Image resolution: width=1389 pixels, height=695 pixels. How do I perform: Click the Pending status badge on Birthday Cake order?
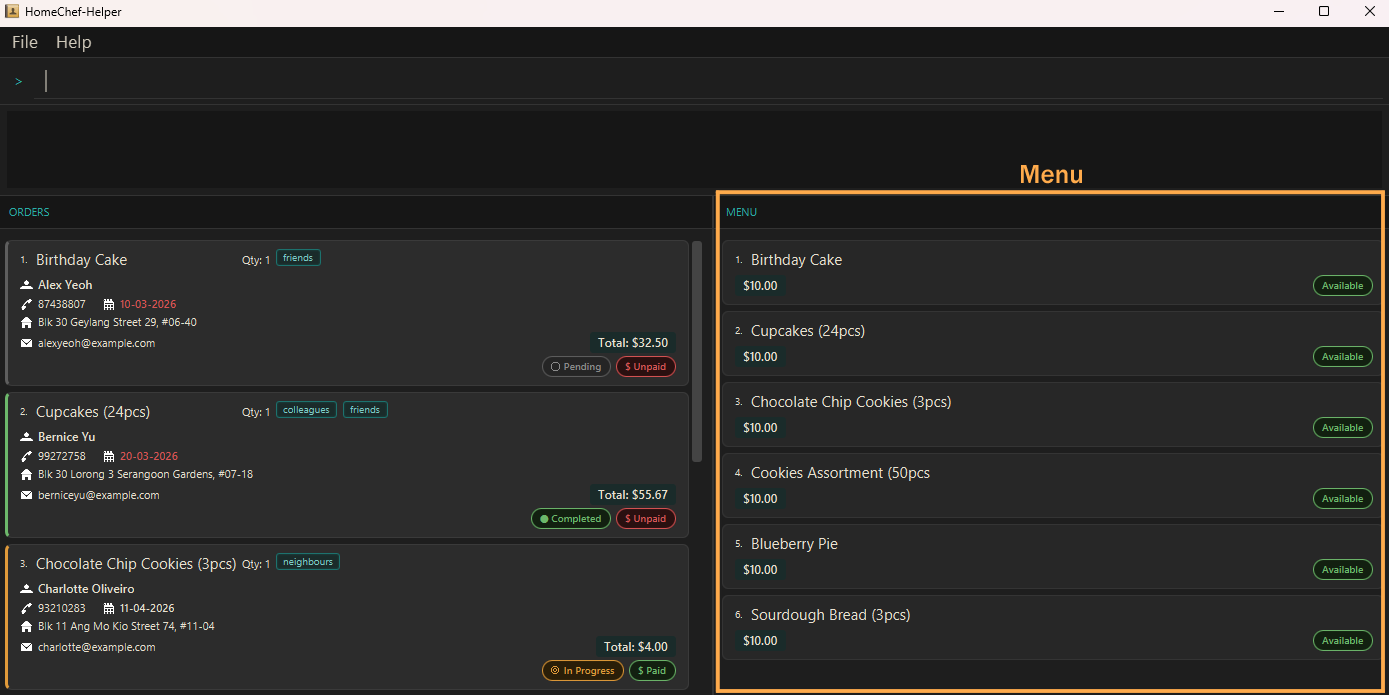576,367
